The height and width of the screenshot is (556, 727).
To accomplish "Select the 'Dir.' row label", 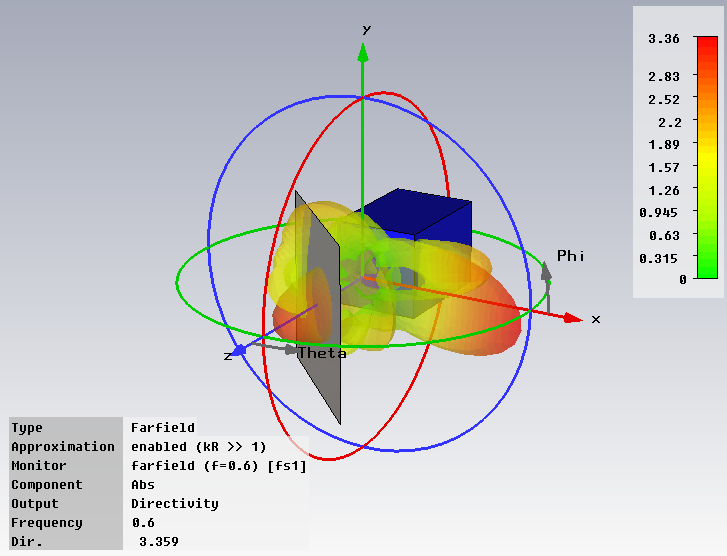I will (x=26, y=542).
